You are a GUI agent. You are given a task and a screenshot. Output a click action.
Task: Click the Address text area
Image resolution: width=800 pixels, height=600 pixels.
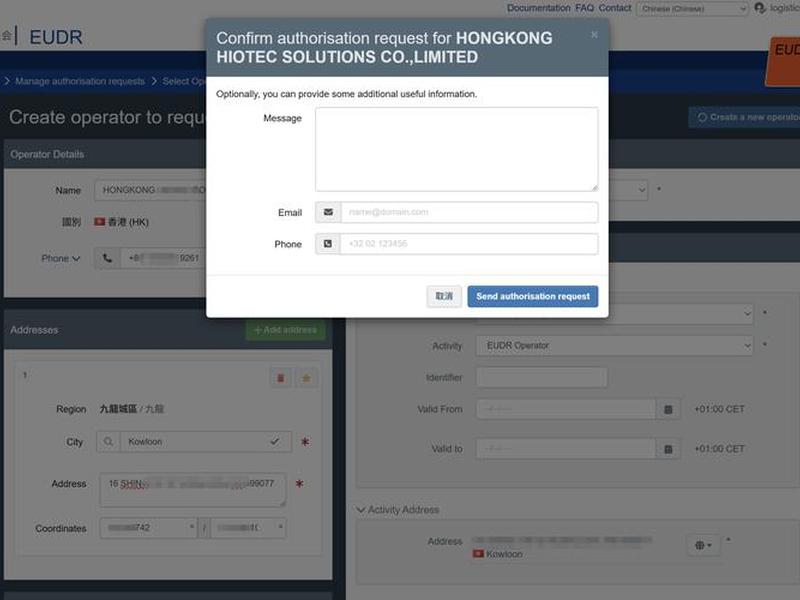[x=193, y=490]
